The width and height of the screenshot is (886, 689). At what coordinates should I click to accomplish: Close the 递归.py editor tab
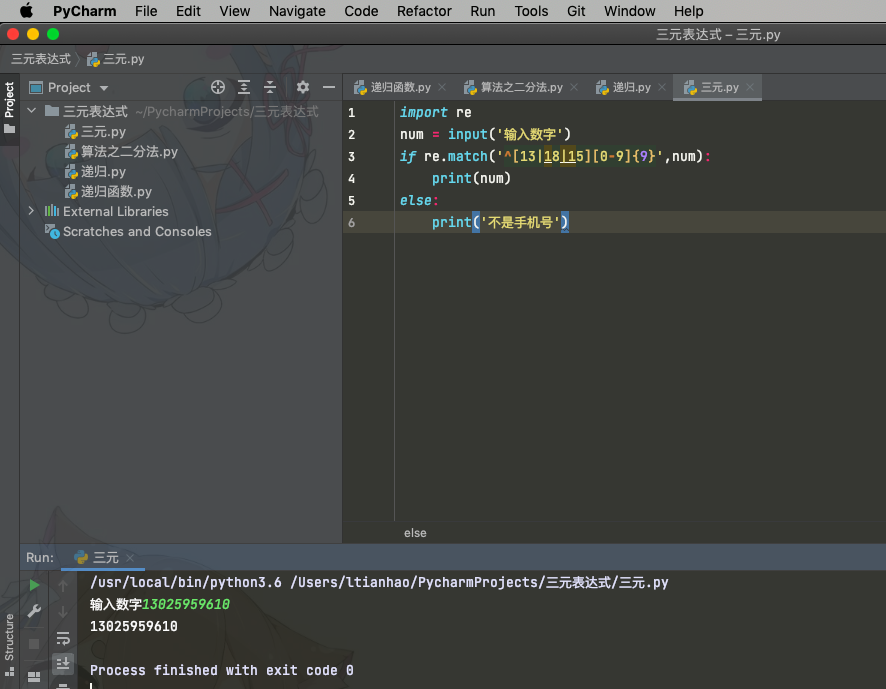point(662,87)
